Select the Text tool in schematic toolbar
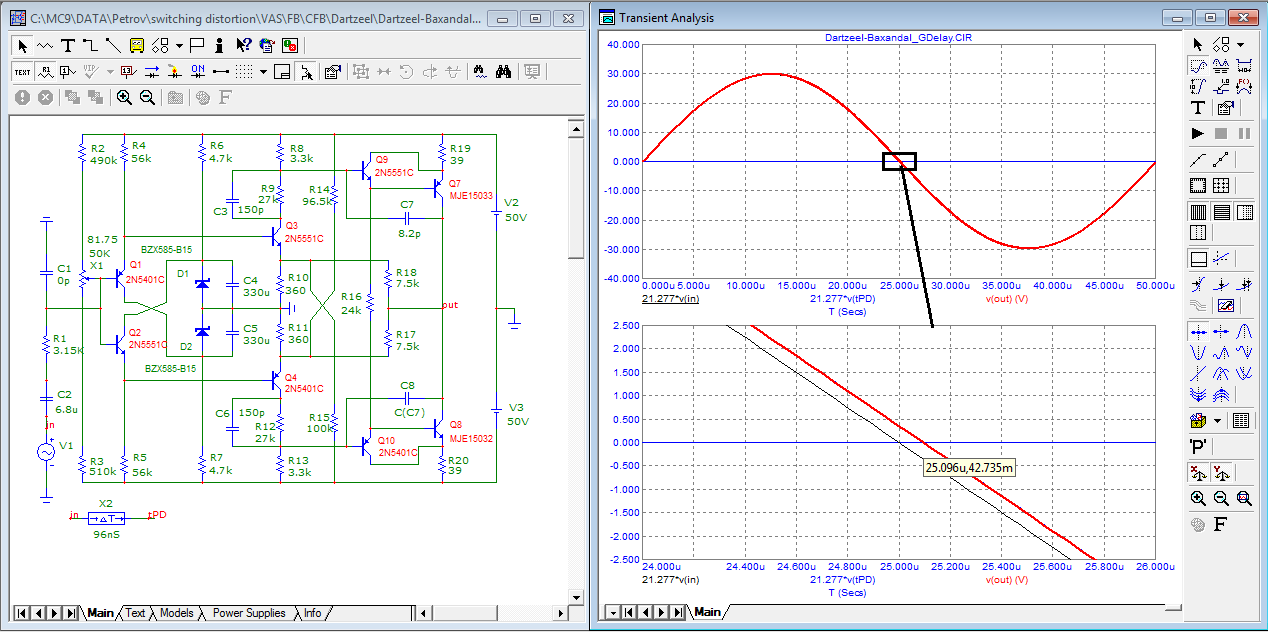Viewport: 1268px width, 632px height. point(68,45)
